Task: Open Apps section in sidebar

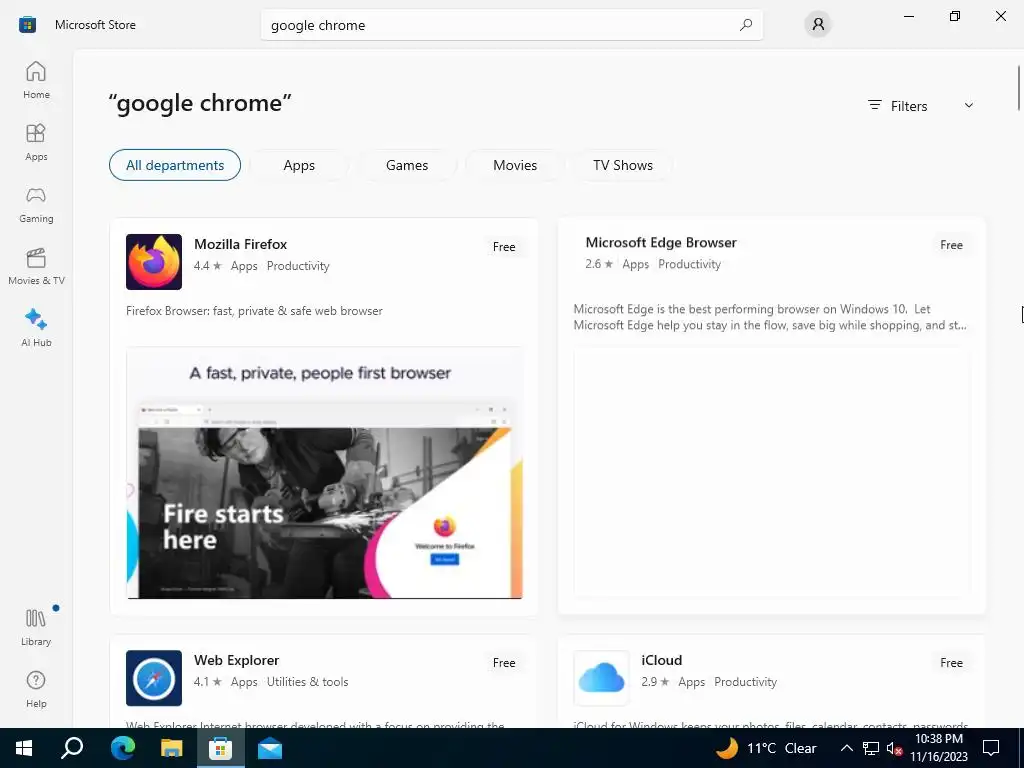Action: 36,142
